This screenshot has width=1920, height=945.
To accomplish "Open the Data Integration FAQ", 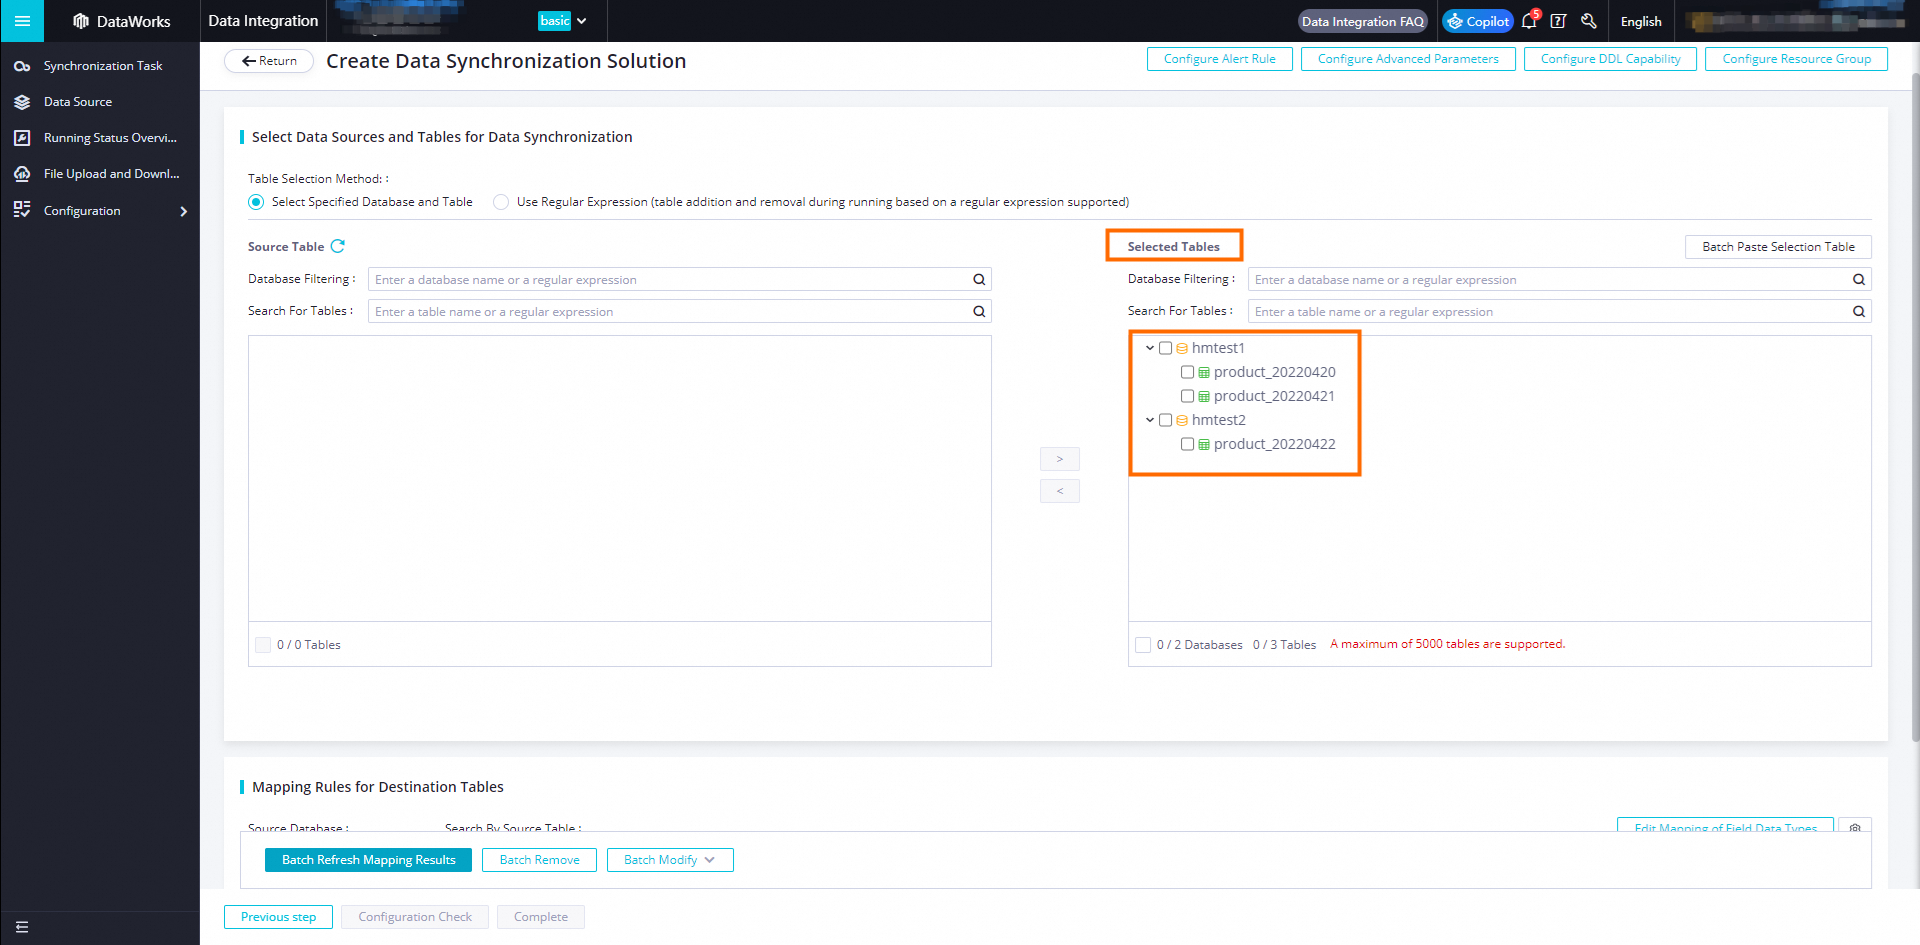I will pyautogui.click(x=1362, y=21).
